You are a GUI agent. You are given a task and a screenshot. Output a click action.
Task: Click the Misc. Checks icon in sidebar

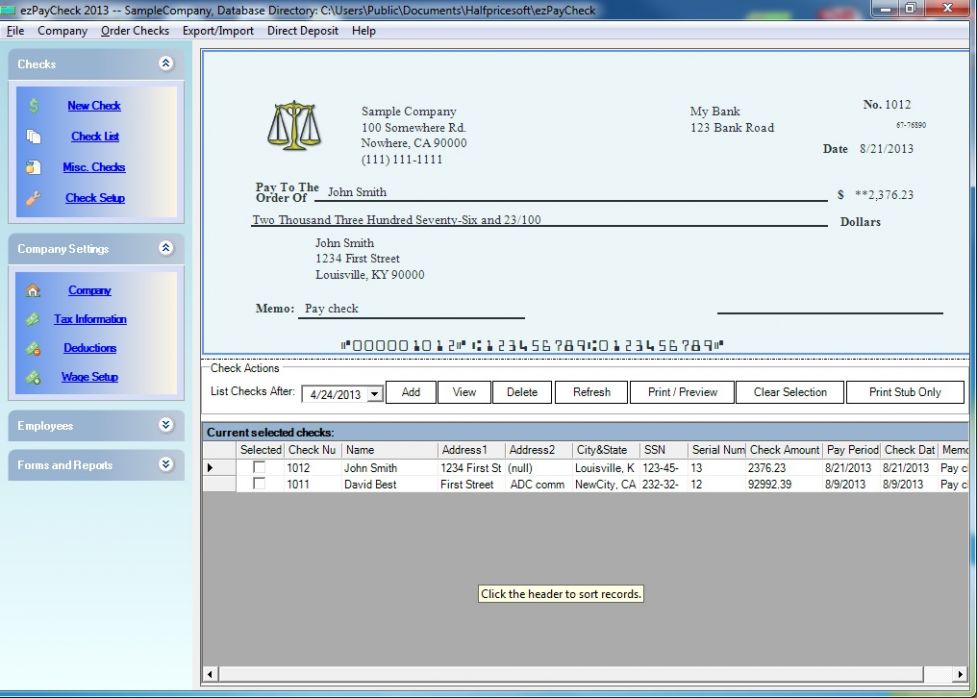click(x=33, y=167)
